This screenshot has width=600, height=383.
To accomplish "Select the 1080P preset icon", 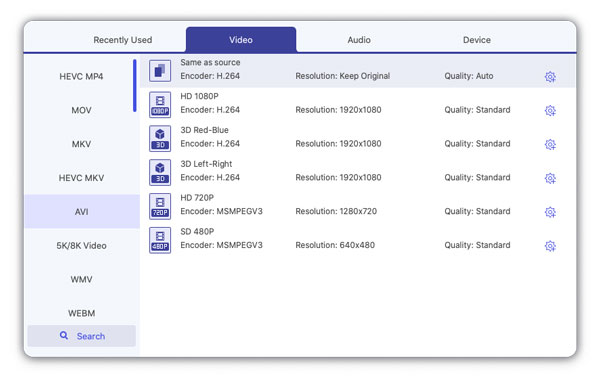I will pos(160,105).
